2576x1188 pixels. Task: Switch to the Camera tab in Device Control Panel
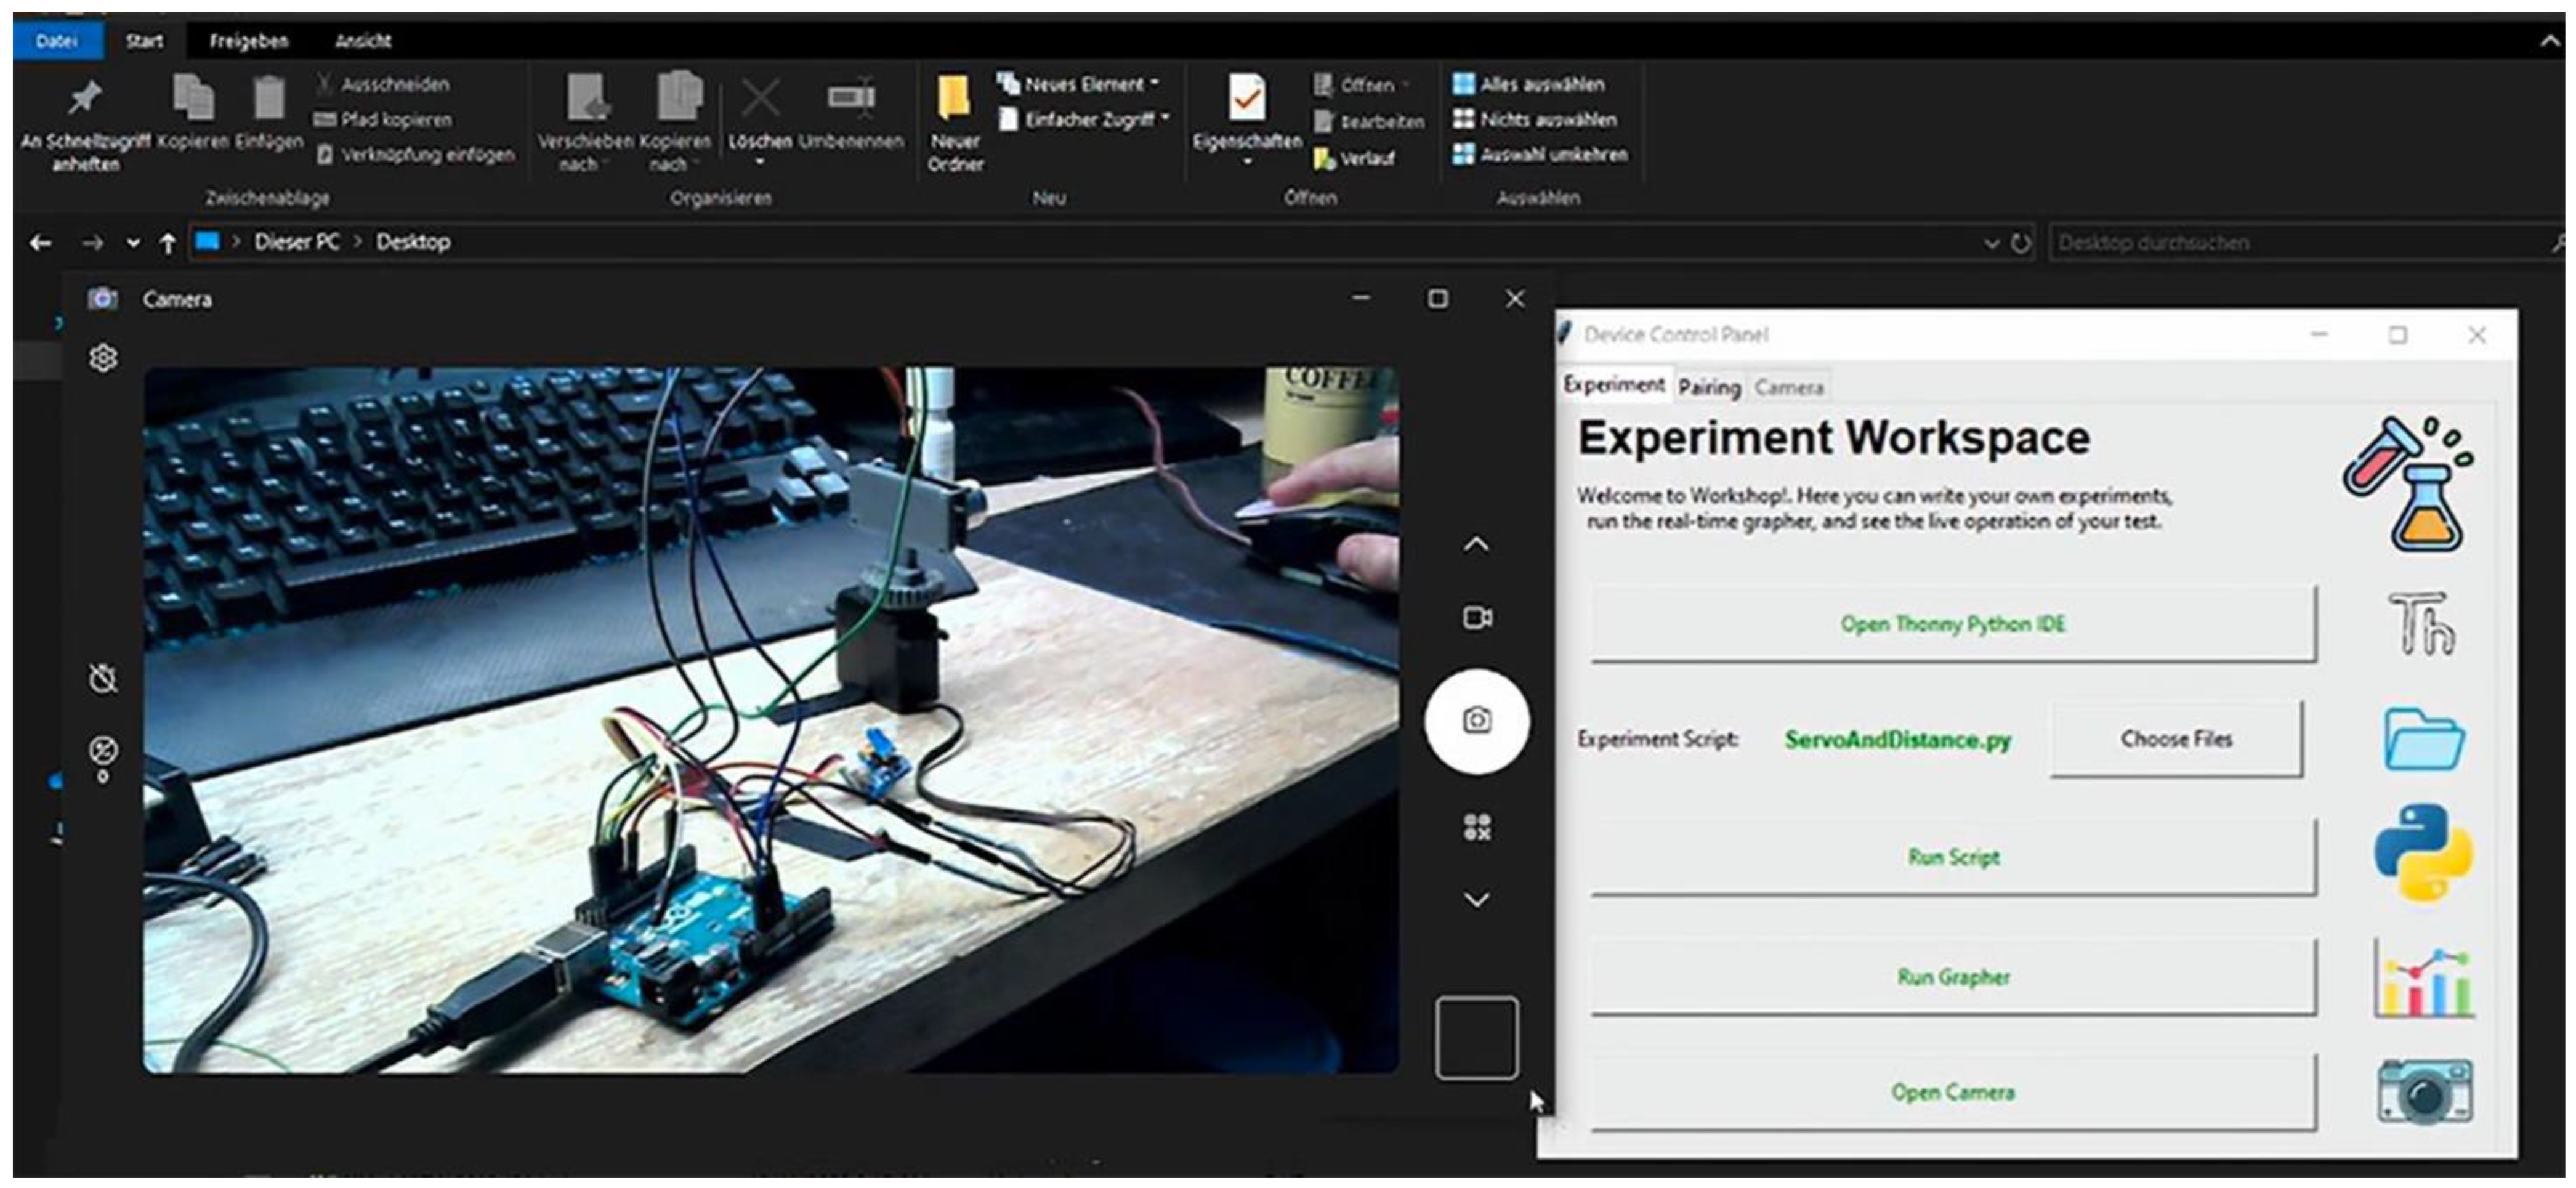click(x=1789, y=388)
